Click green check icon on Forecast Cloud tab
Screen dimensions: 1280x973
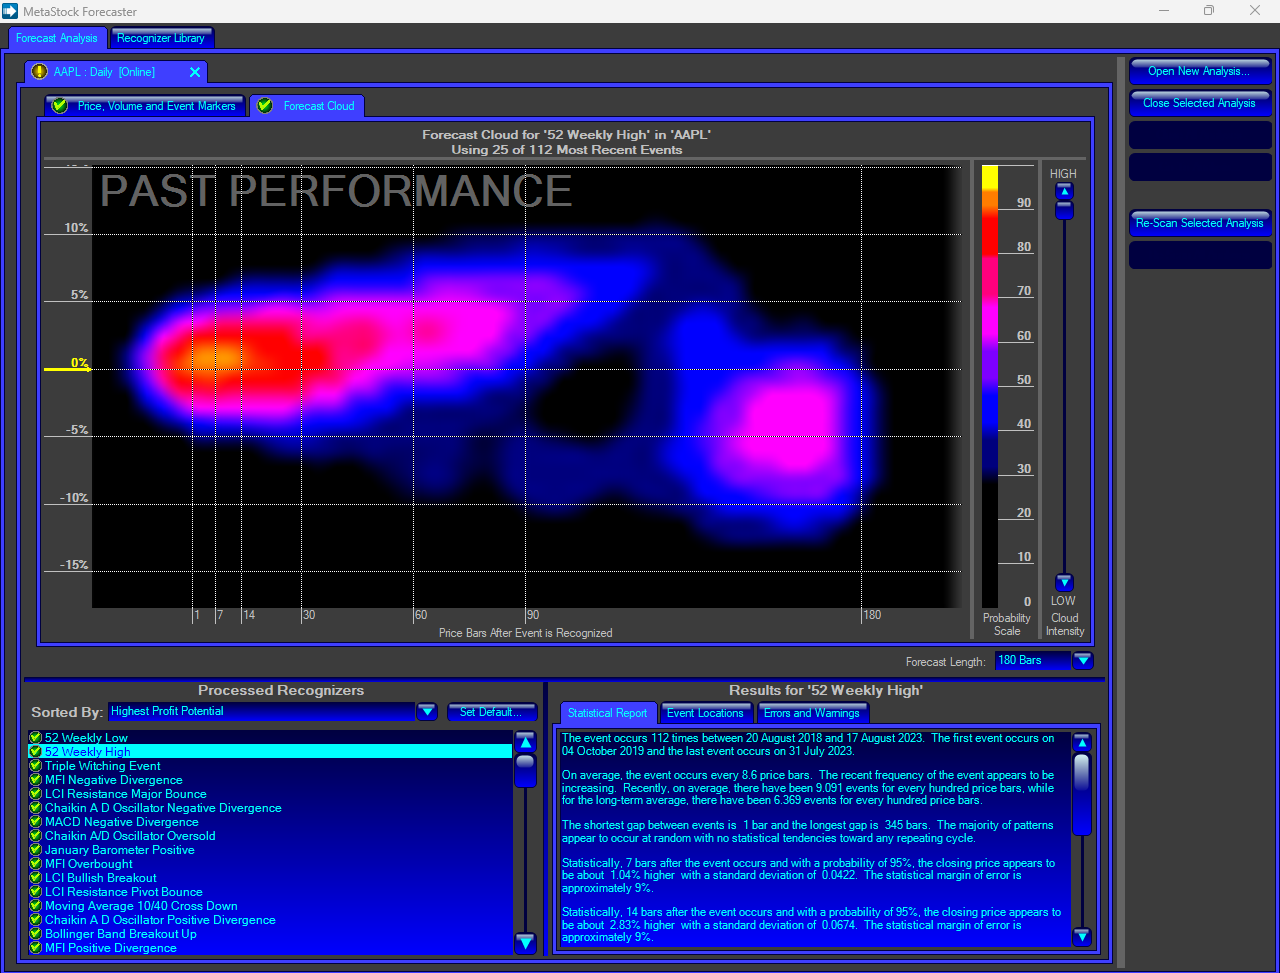coord(265,105)
